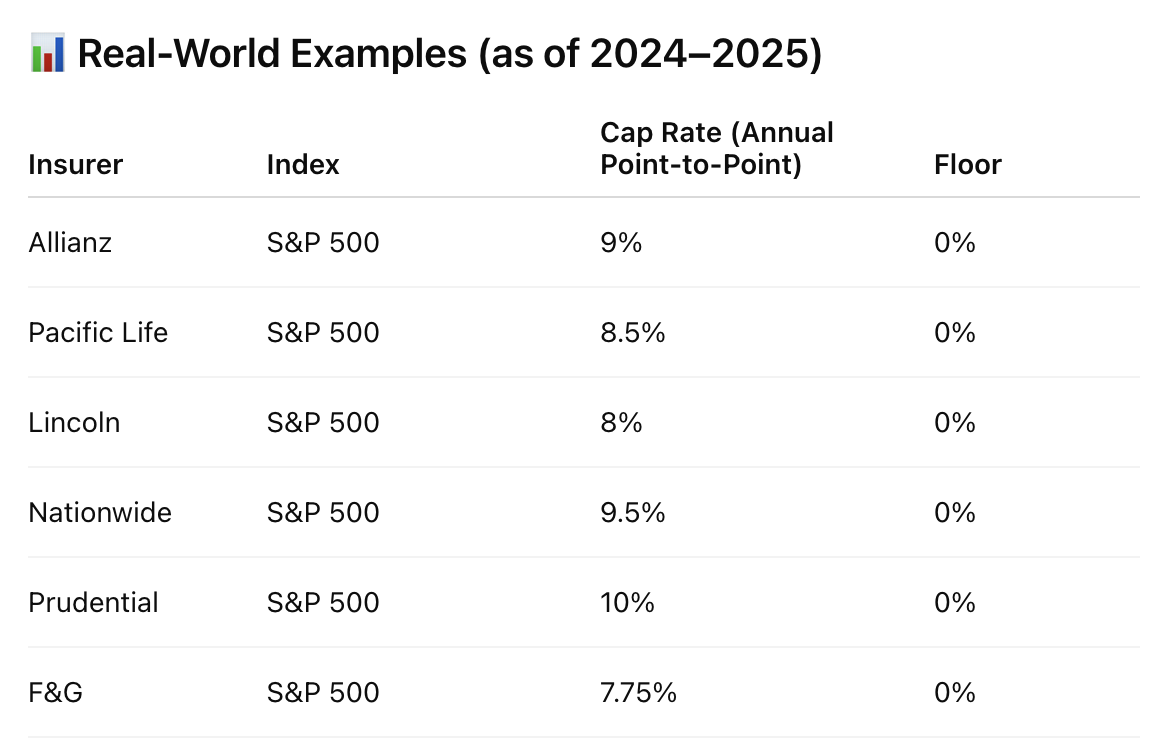This screenshot has height=738, width=1152.
Task: Select the Nationwide insurer cell
Action: (100, 512)
